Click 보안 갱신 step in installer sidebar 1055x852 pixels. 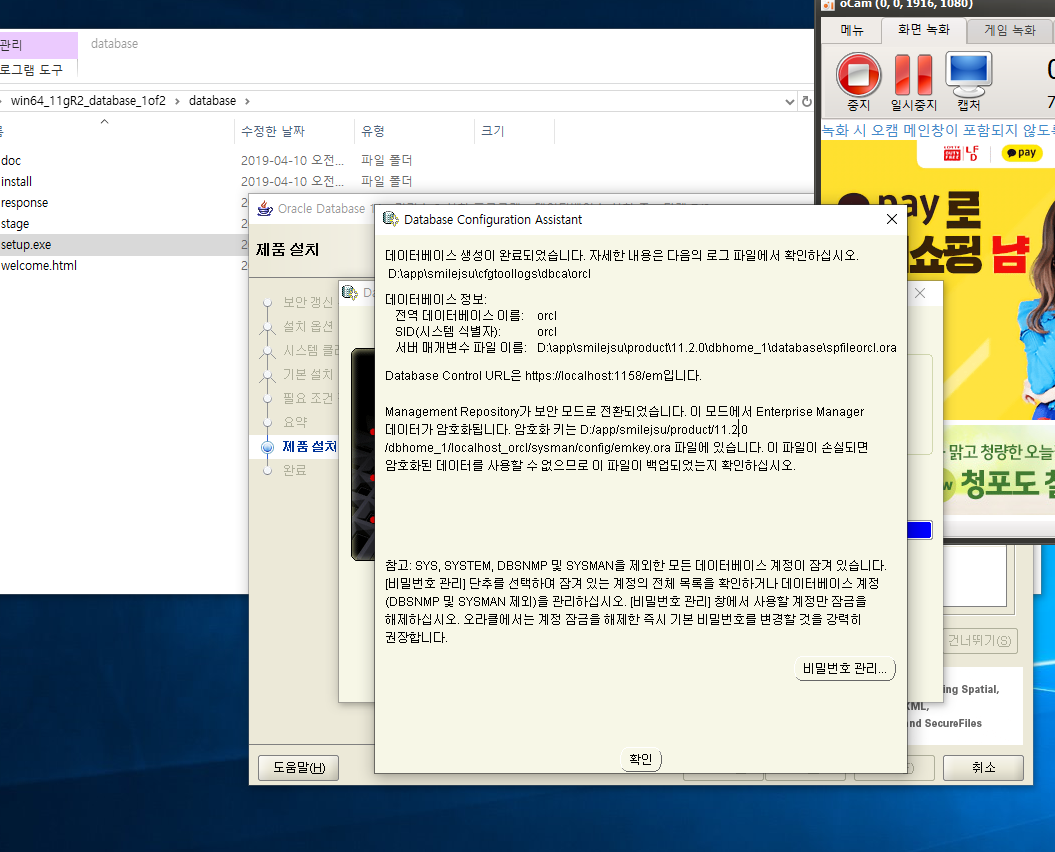pos(308,302)
